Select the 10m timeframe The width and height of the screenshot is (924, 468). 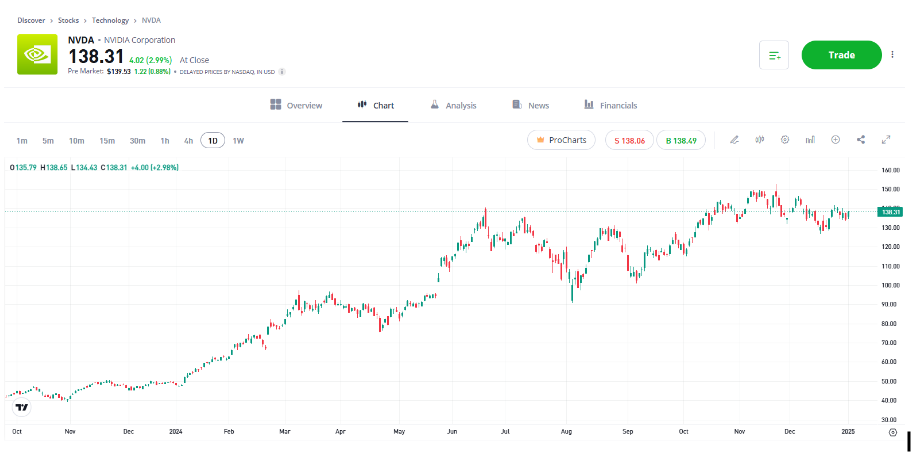77,141
